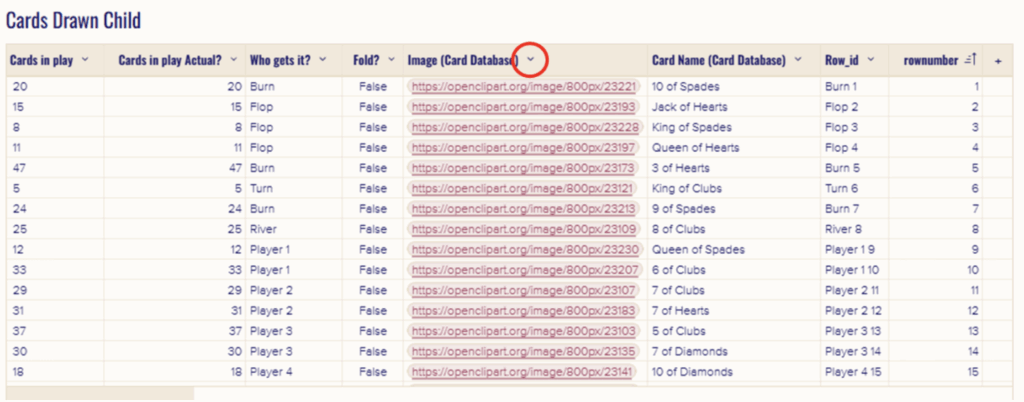This screenshot has width=1024, height=402.
Task: Open the 7 of Diamonds image link
Action: [522, 351]
